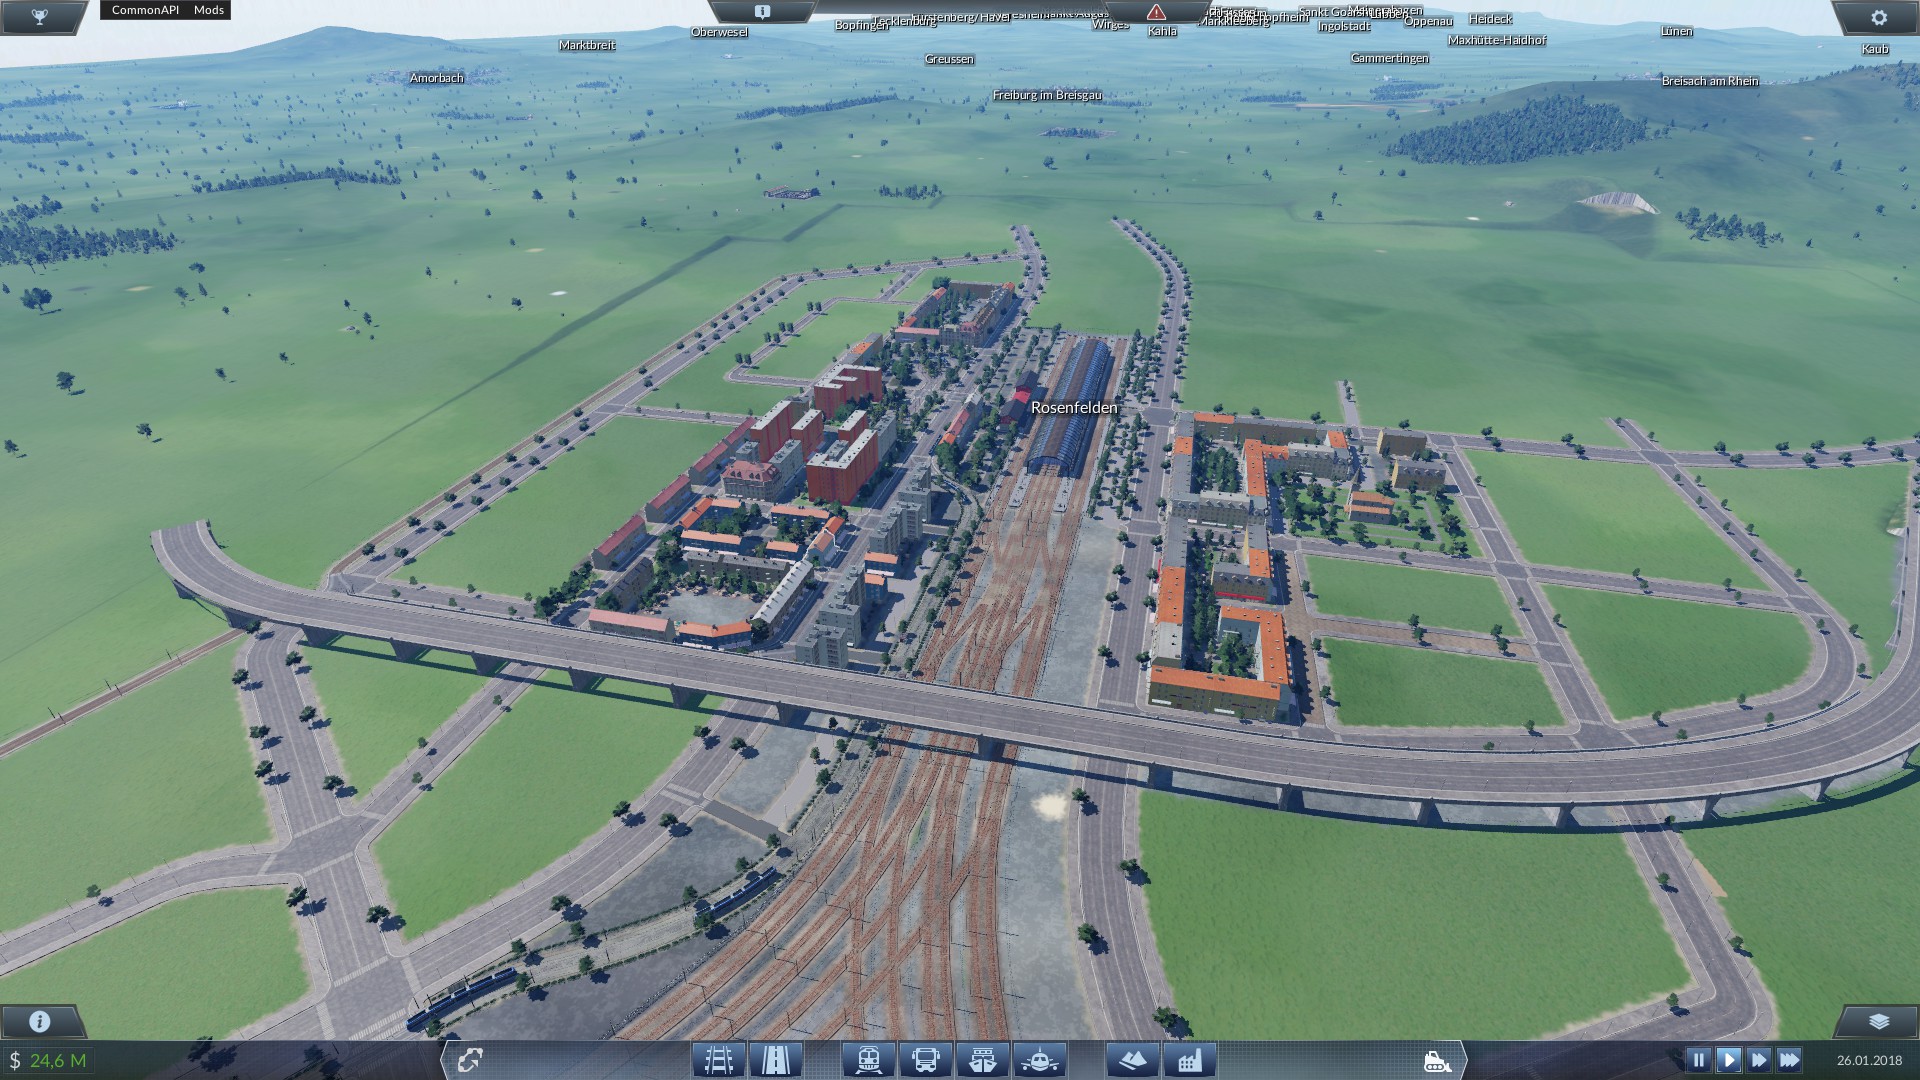Open the terrain landscaping tool
This screenshot has height=1080, width=1920.
point(1132,1059)
